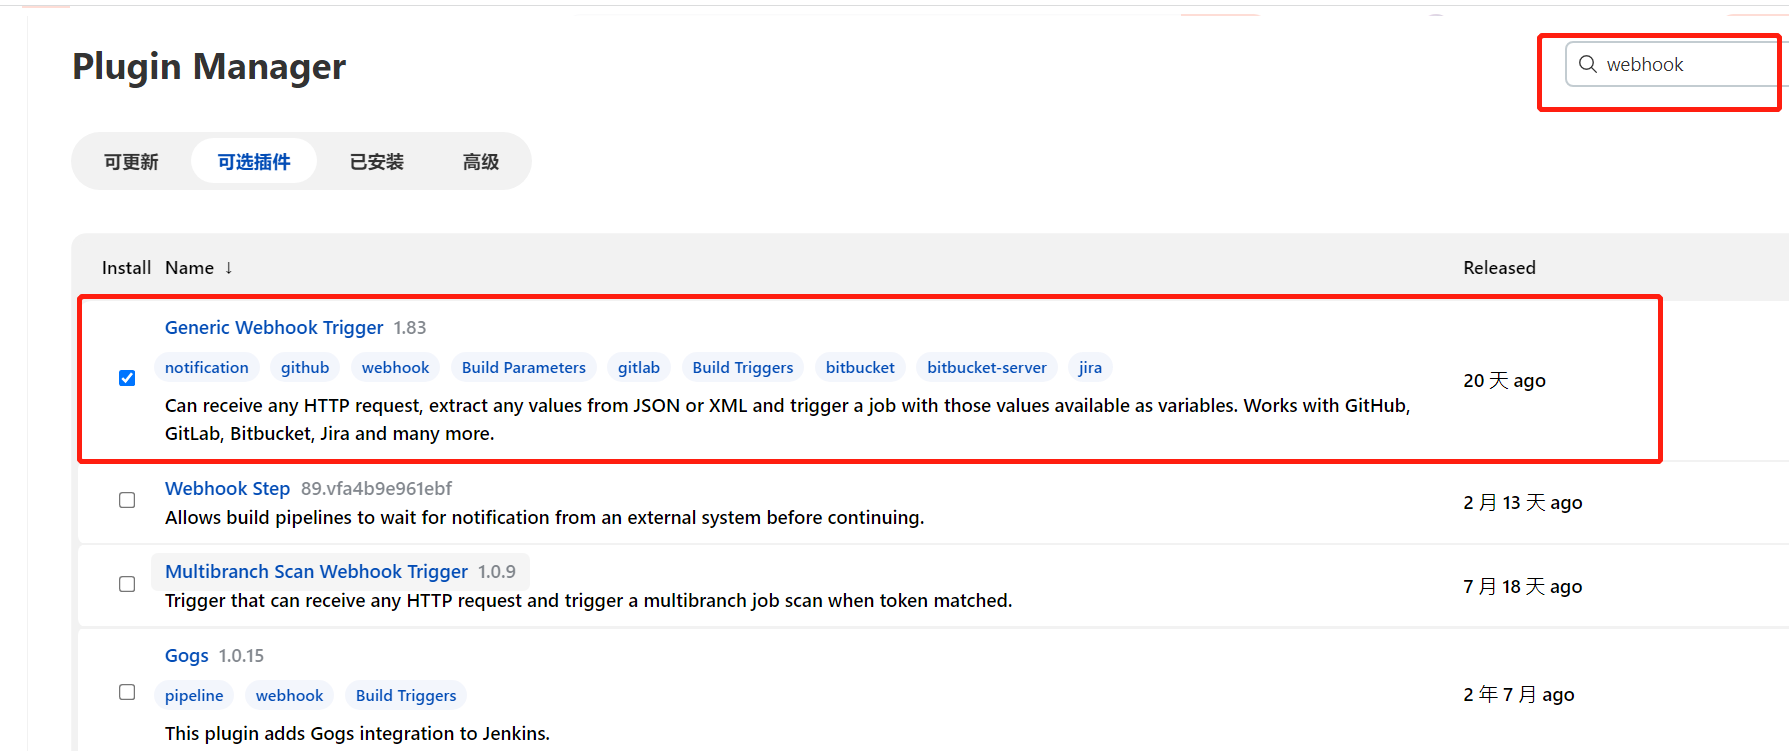Viewport: 1789px width, 751px height.
Task: Click the Install column header
Action: 126,268
